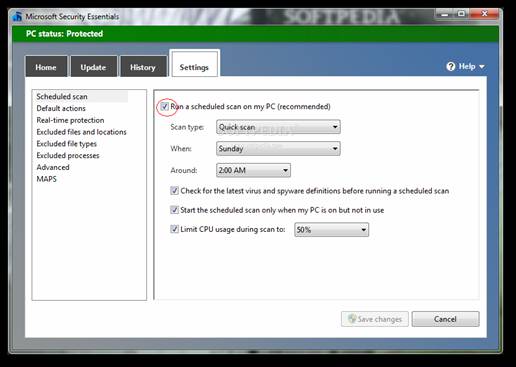The width and height of the screenshot is (516, 367).
Task: Disable Limit CPU usage checkbox
Action: point(174,229)
